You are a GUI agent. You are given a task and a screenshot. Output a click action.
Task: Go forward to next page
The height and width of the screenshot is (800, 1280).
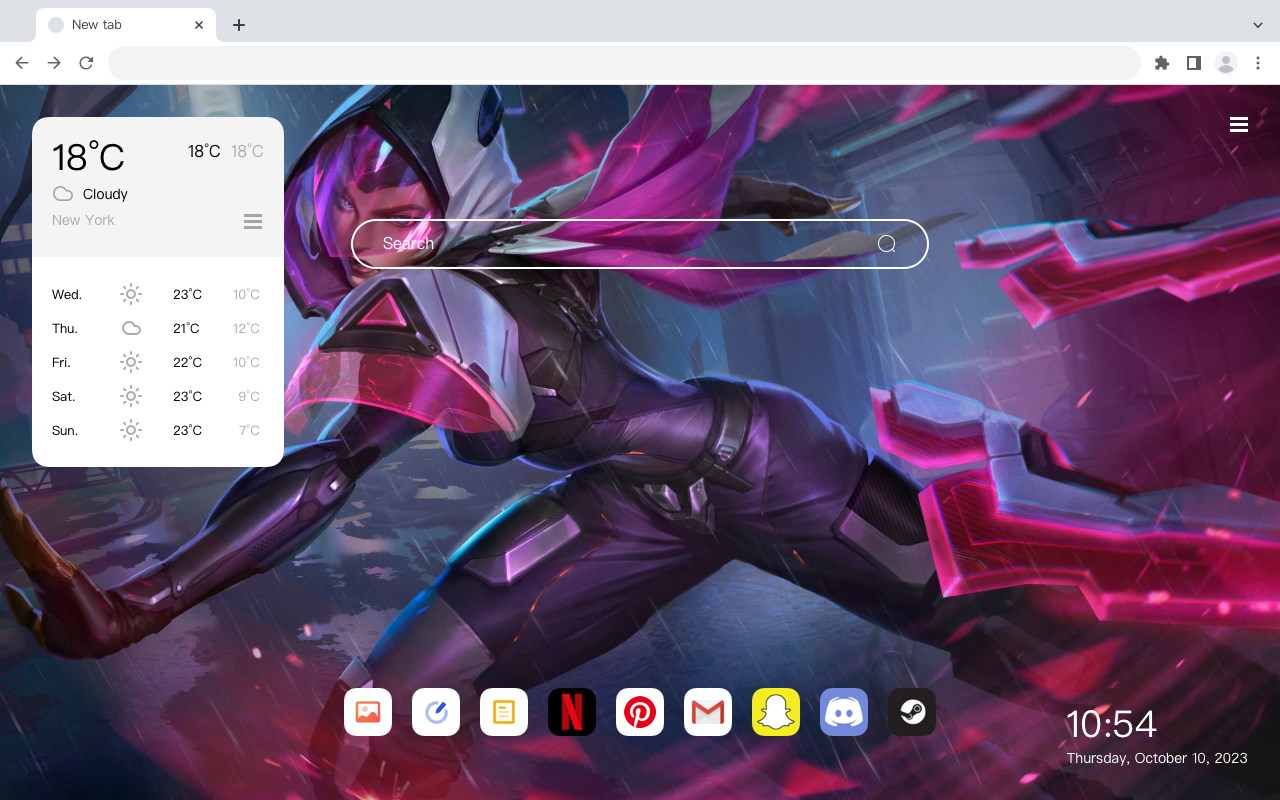coord(54,63)
